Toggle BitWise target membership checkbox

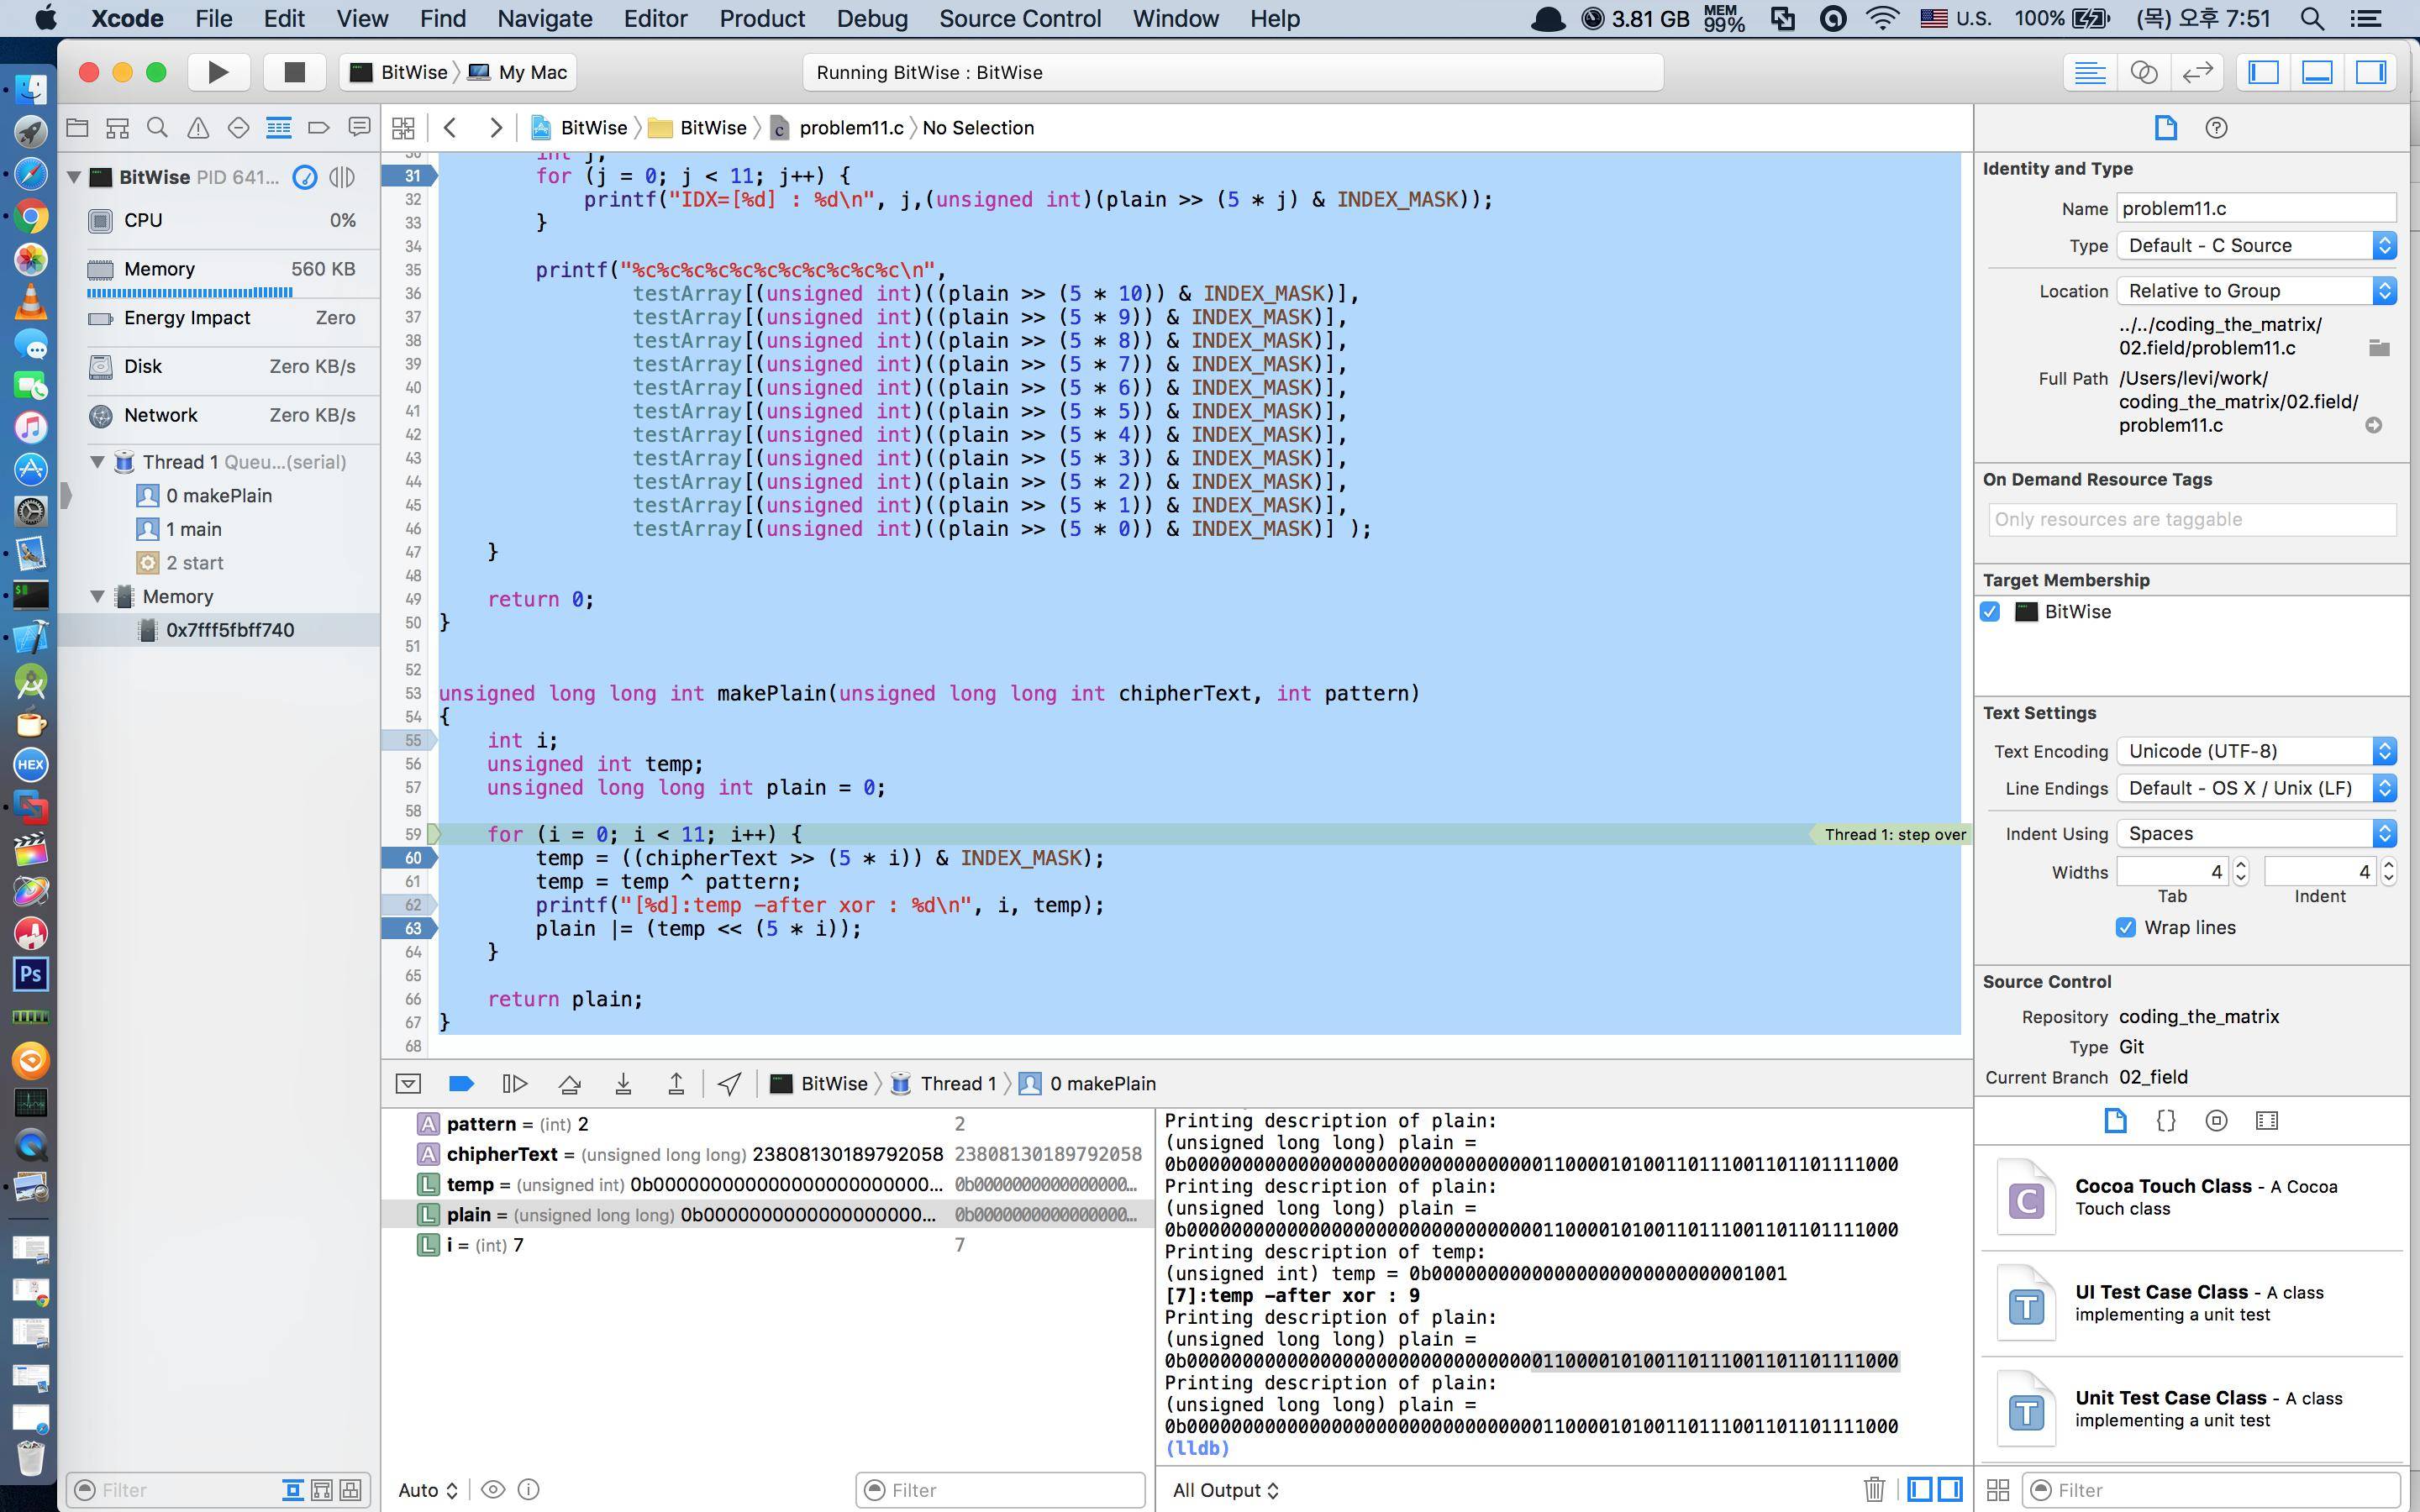click(1990, 612)
